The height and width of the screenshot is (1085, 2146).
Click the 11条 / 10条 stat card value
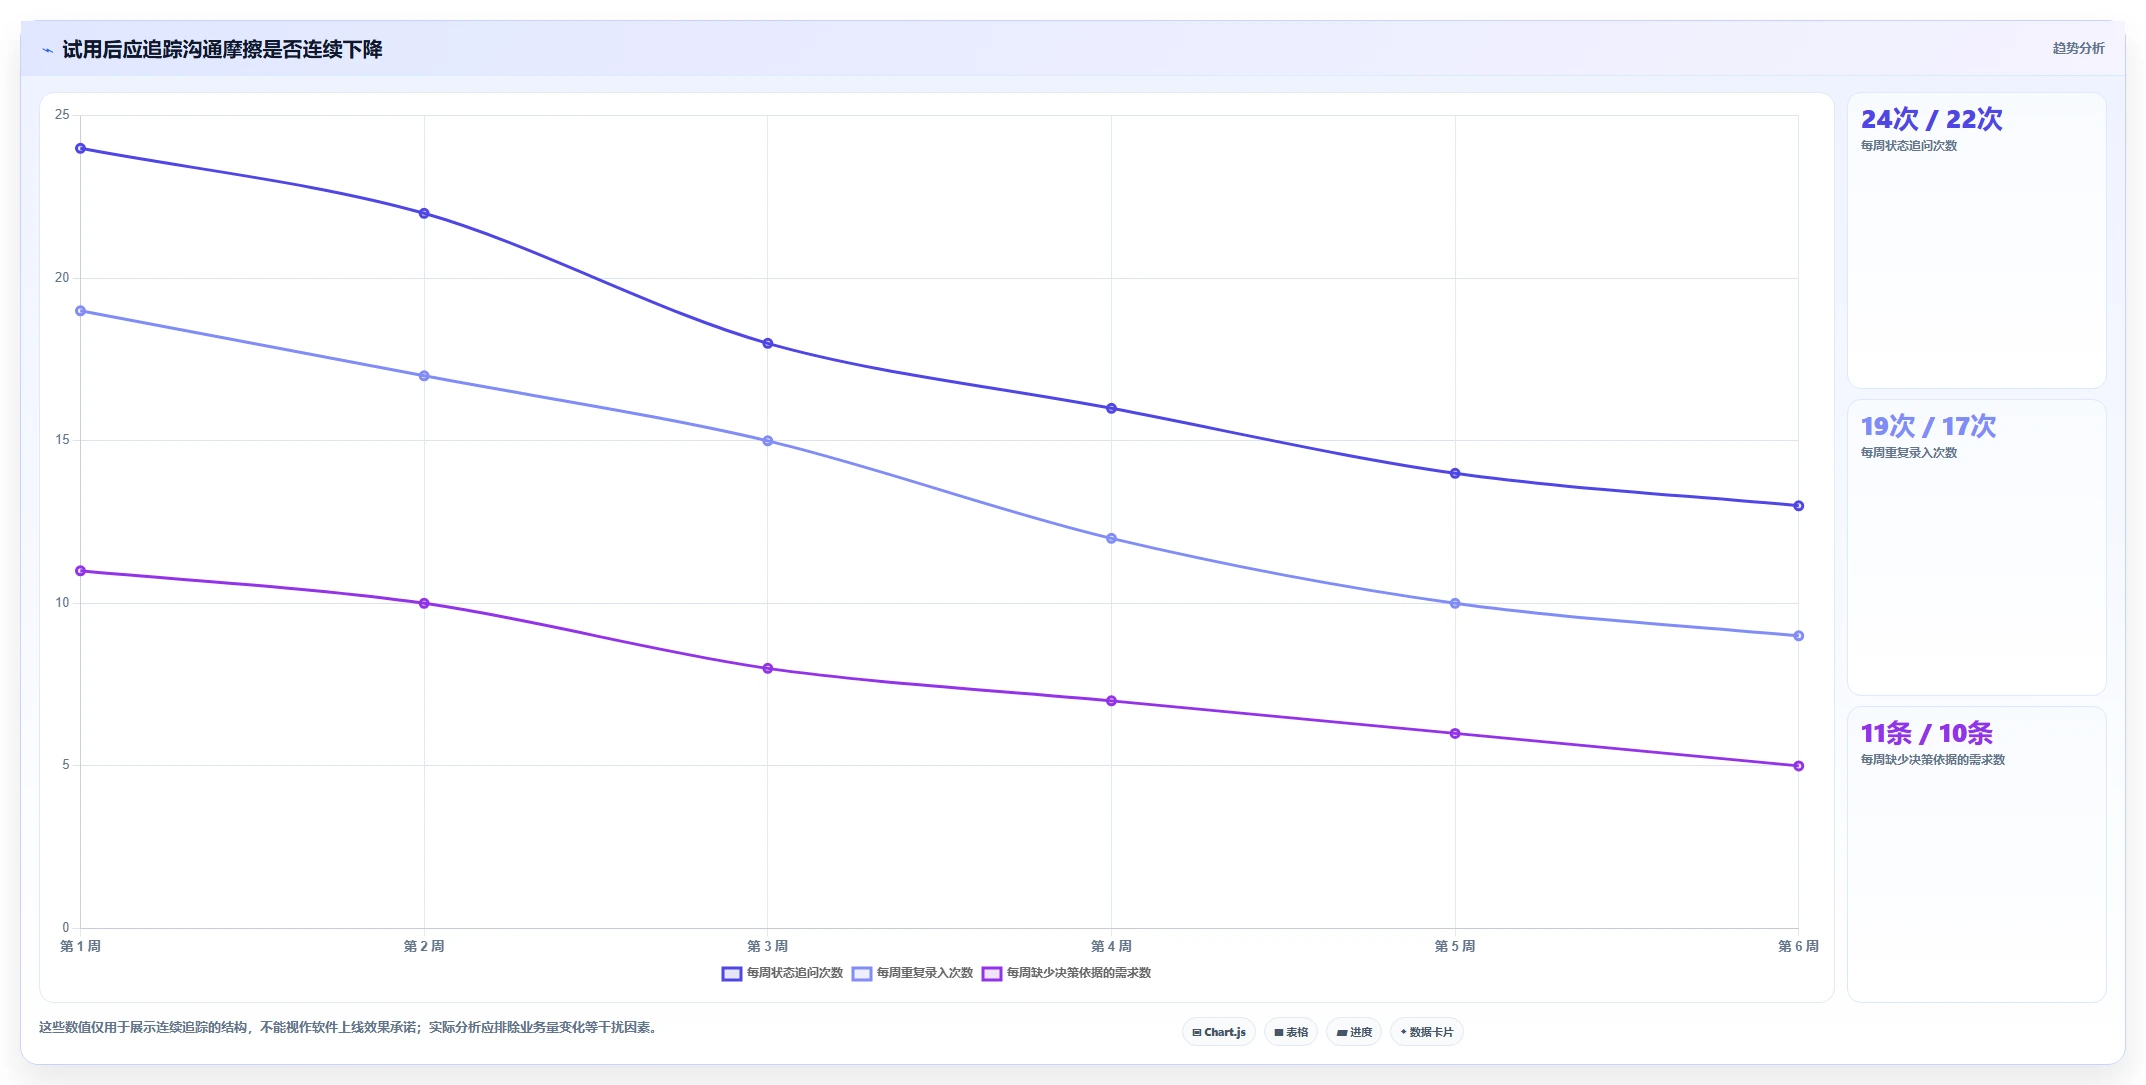point(1926,733)
